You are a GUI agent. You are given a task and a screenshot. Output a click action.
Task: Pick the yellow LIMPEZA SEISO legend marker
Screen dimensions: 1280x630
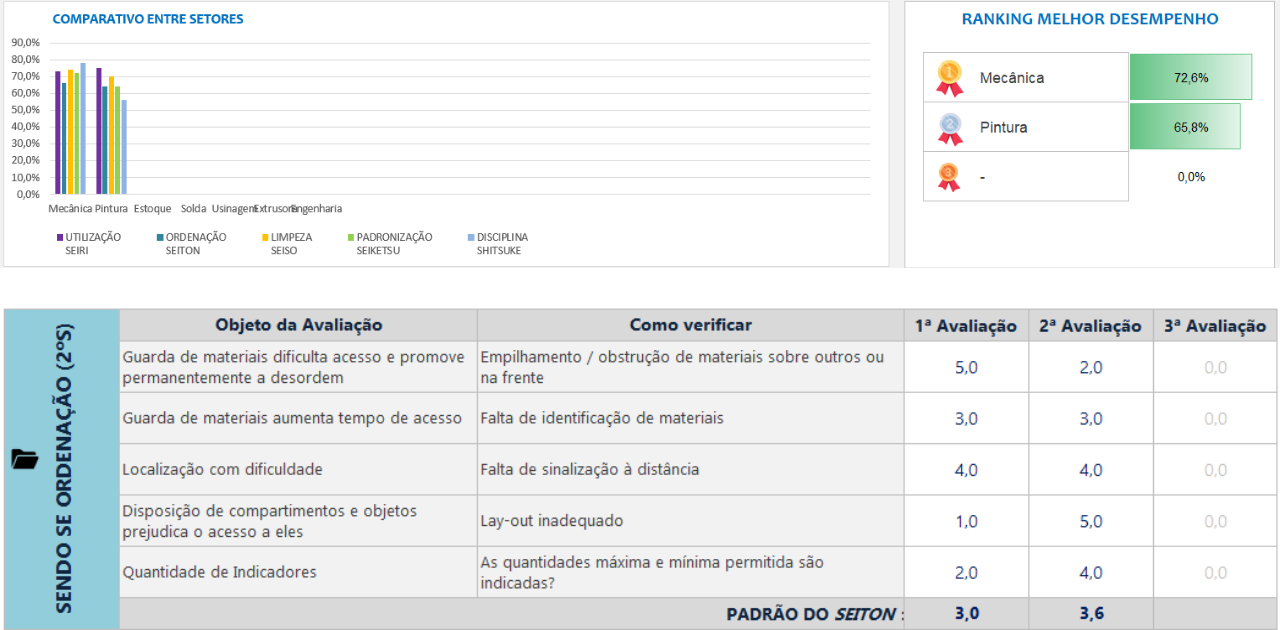[265, 238]
